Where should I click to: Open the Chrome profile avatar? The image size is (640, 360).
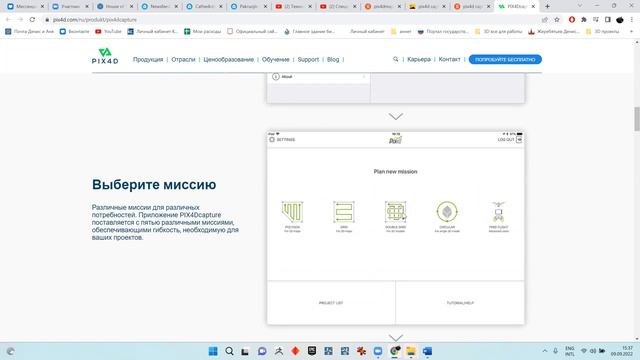point(620,20)
